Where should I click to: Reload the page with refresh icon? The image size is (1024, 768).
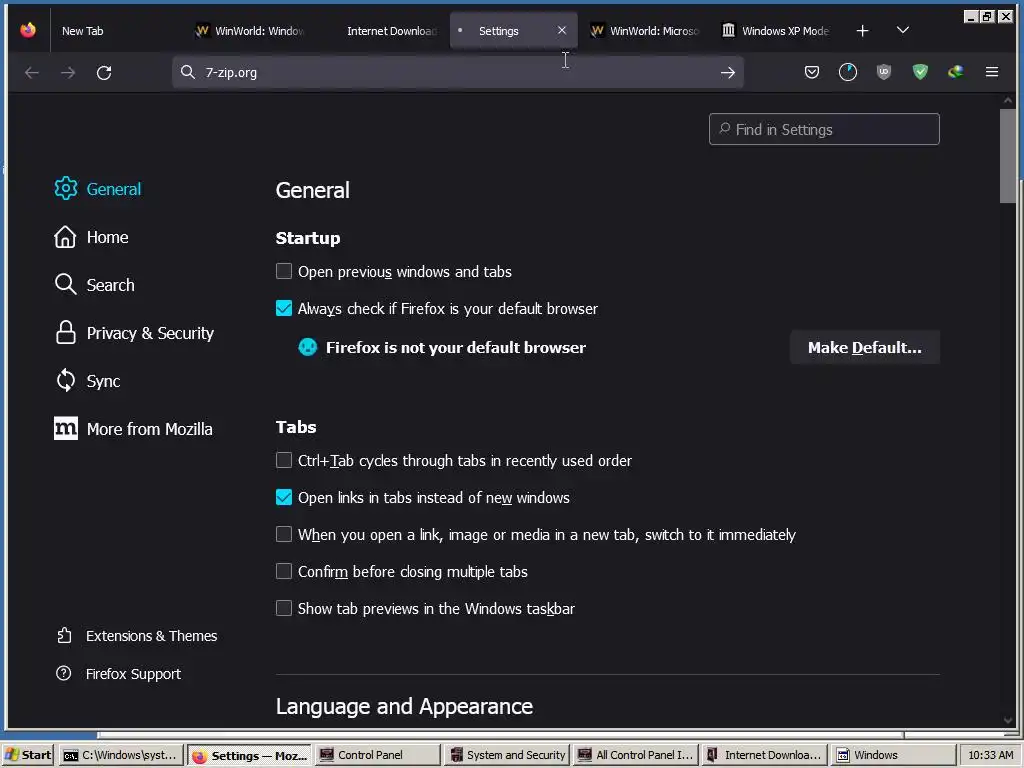pyautogui.click(x=104, y=72)
